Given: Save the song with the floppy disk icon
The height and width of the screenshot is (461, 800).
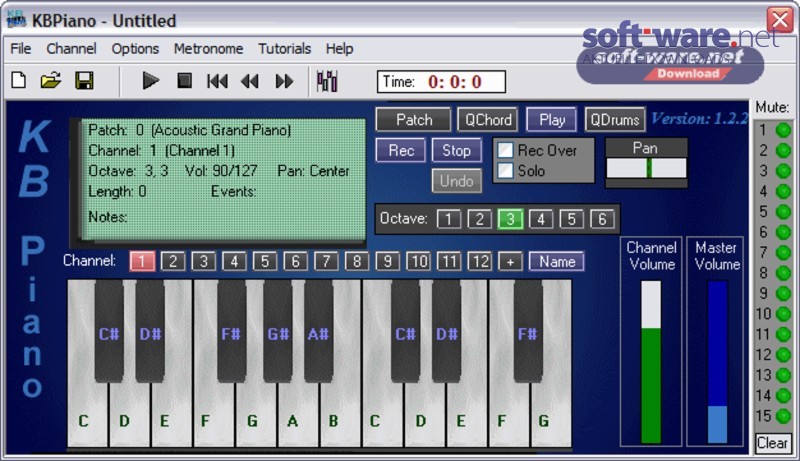Looking at the screenshot, I should pyautogui.click(x=84, y=81).
